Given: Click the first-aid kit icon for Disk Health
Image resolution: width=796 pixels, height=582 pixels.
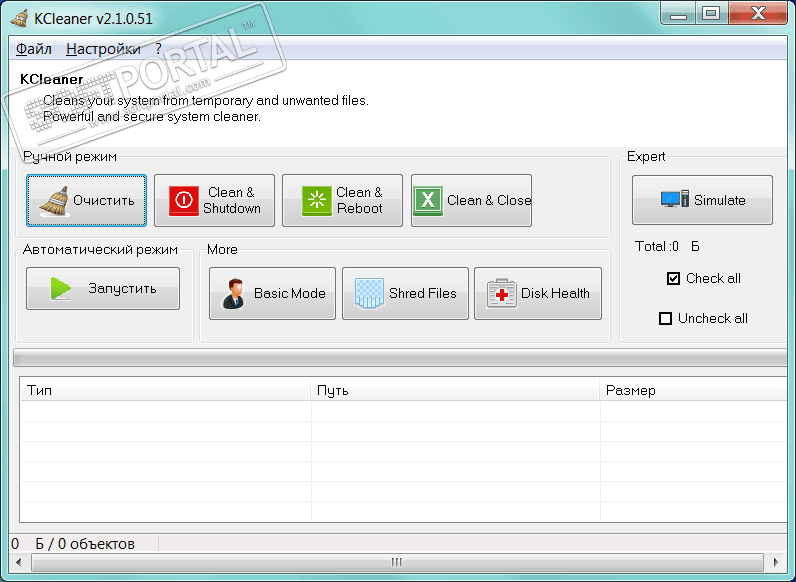Looking at the screenshot, I should [502, 294].
